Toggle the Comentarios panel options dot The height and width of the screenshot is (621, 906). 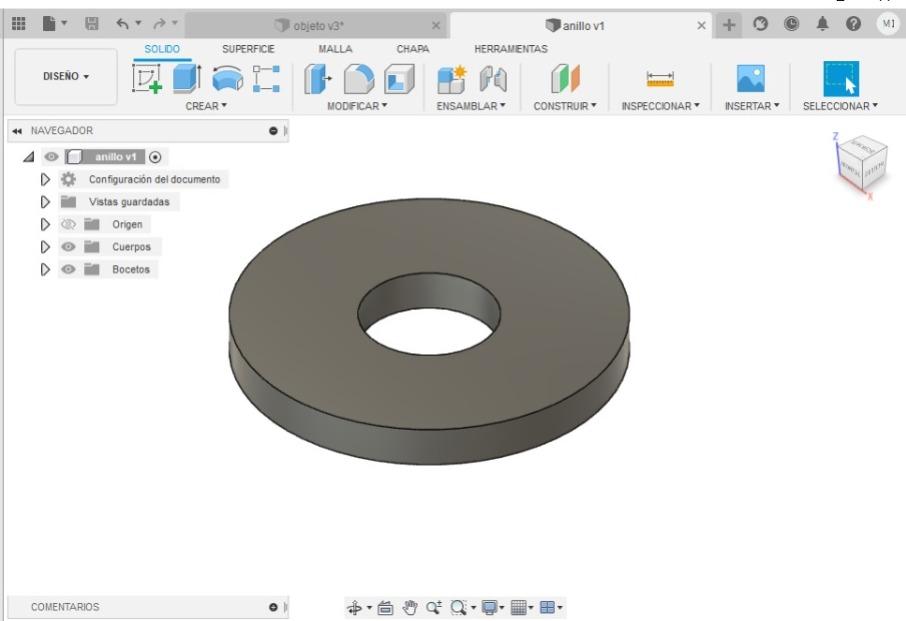click(x=273, y=607)
